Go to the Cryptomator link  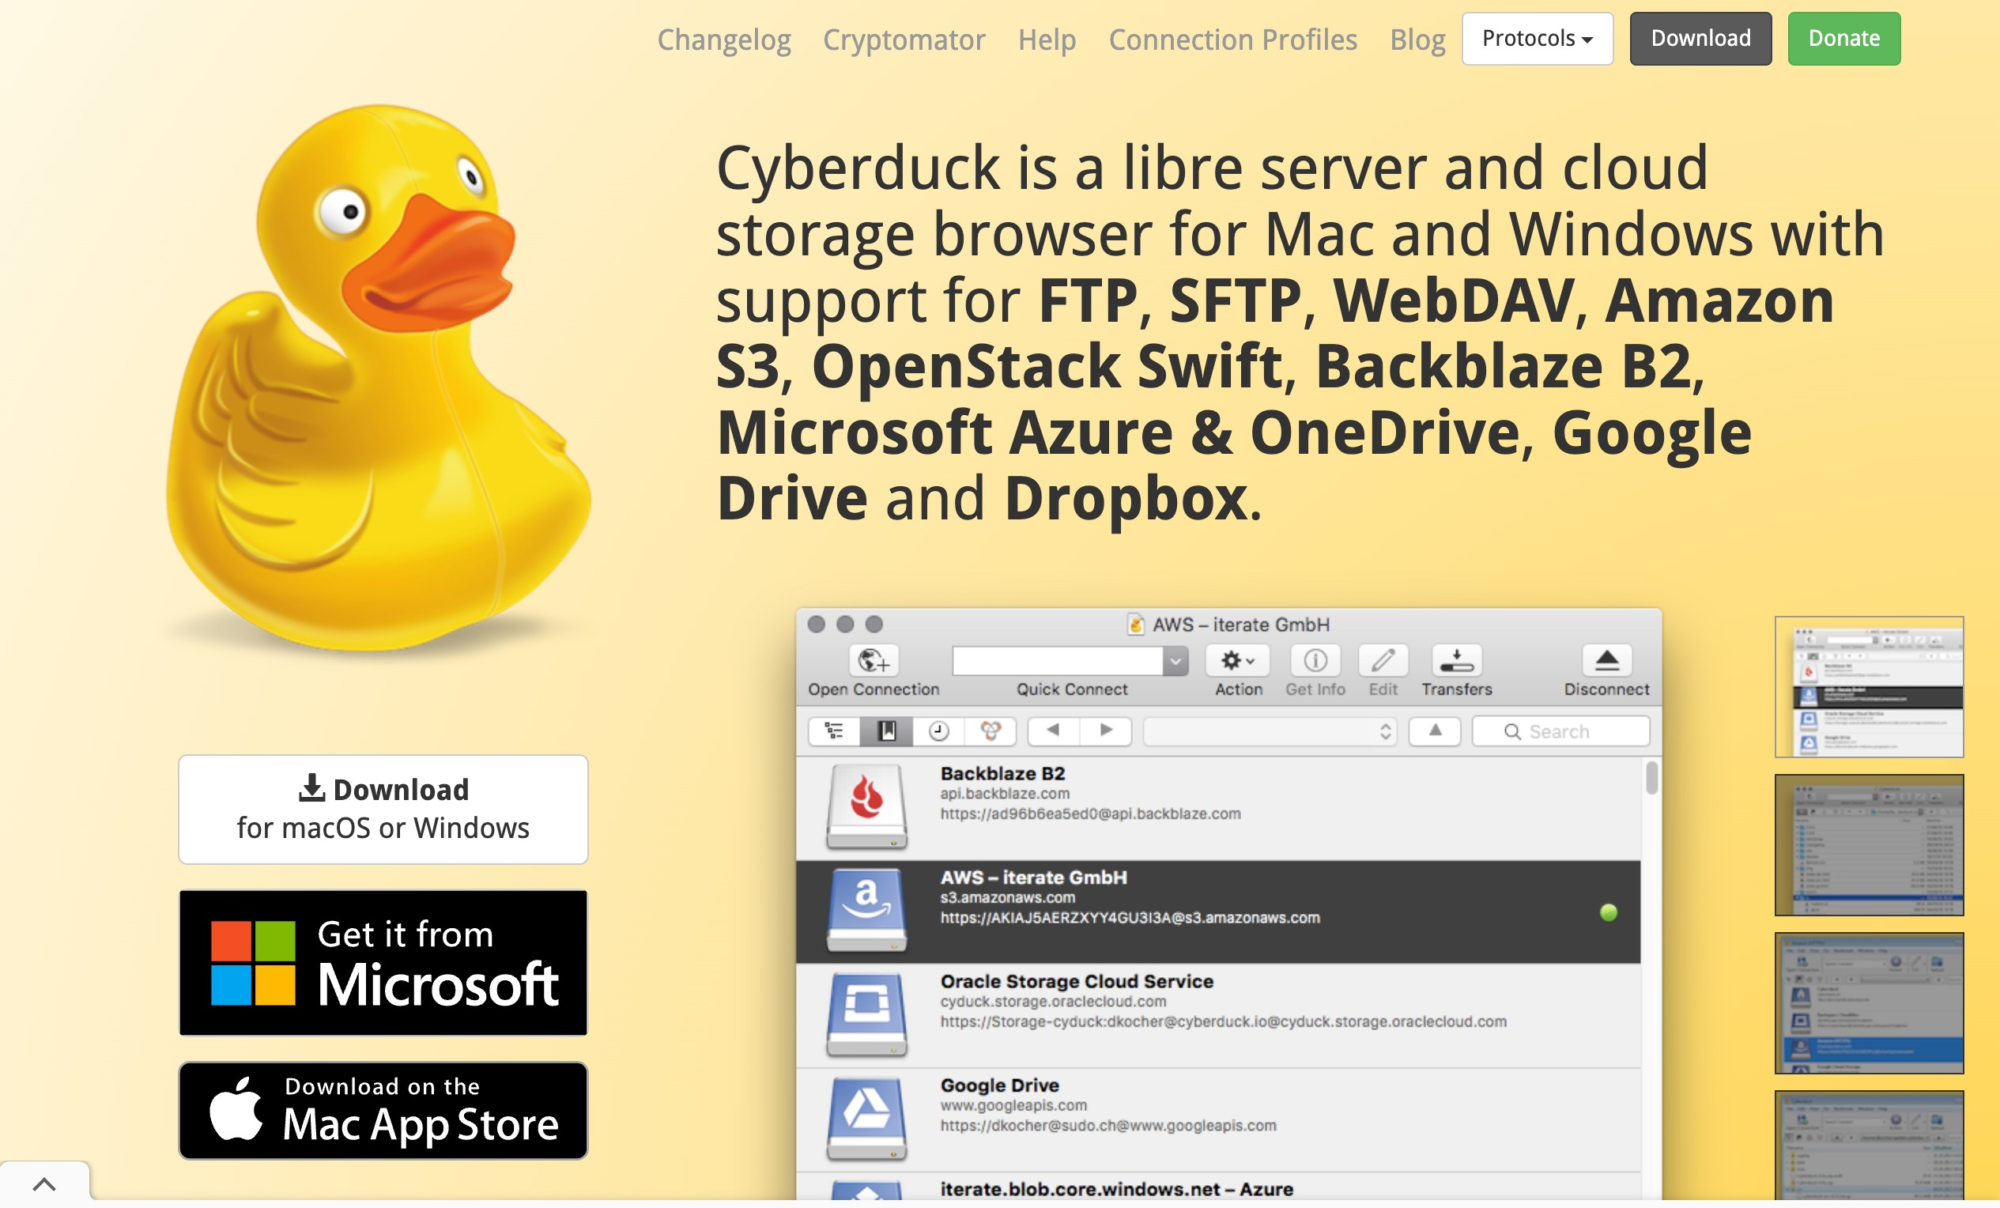click(904, 39)
